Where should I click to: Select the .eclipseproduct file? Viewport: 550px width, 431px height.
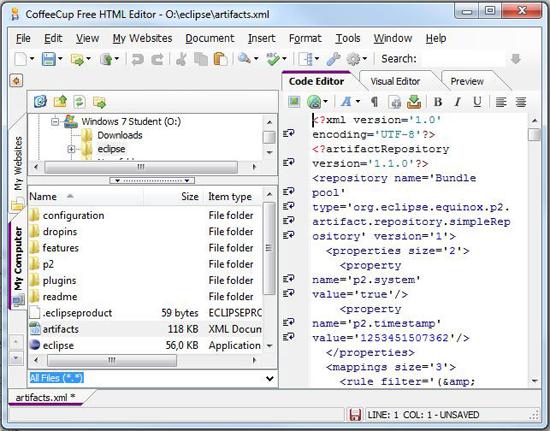click(145, 313)
